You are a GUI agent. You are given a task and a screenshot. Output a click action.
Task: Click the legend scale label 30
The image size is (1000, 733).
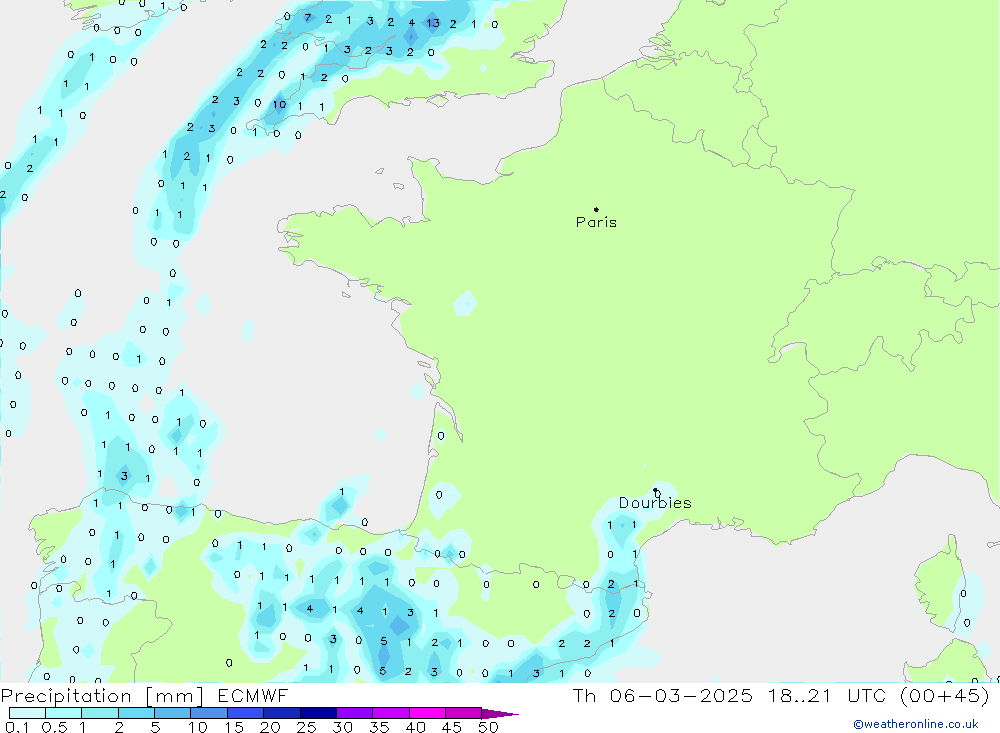[x=342, y=727]
